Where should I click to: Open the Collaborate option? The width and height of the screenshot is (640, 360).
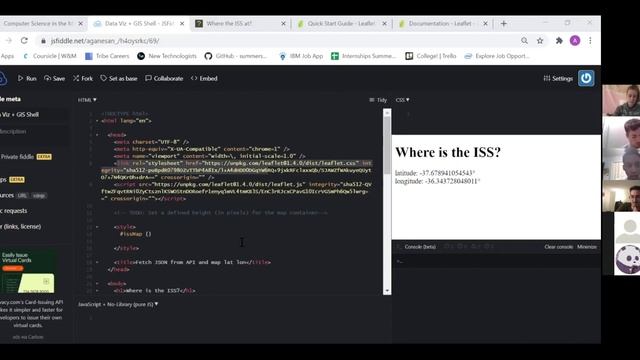tap(164, 78)
